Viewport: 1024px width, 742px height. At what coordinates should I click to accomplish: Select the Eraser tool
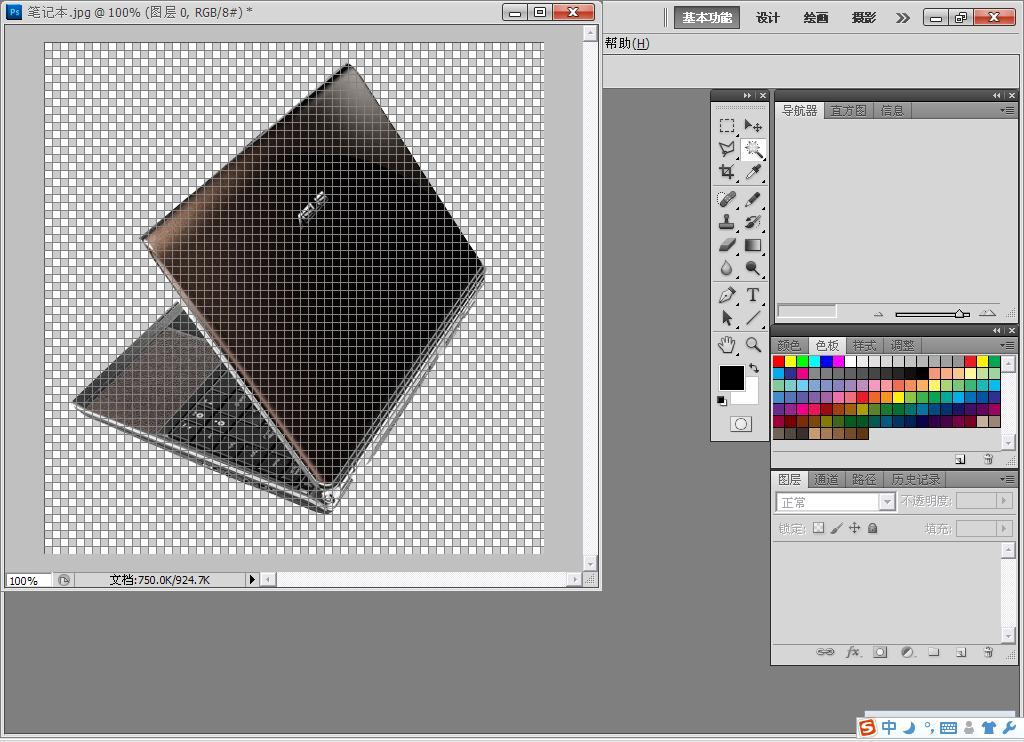pos(727,246)
